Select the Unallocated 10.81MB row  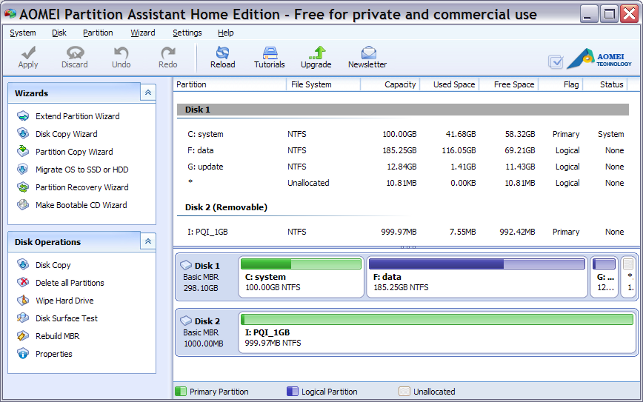[x=403, y=183]
